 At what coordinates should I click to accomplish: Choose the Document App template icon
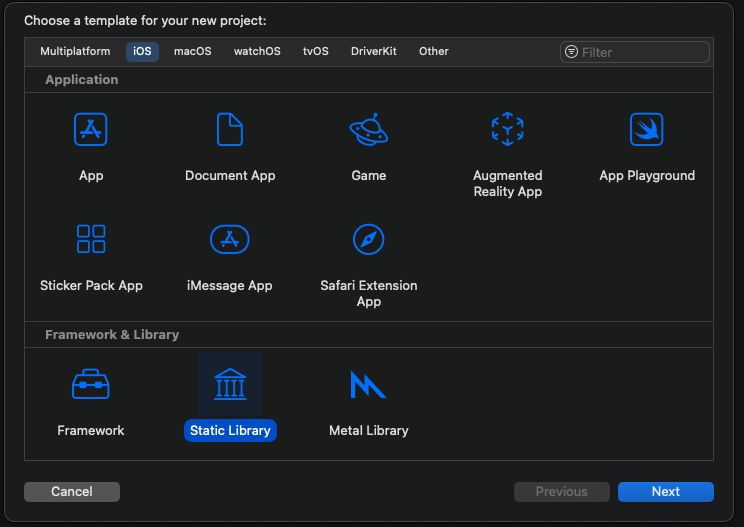click(x=230, y=129)
